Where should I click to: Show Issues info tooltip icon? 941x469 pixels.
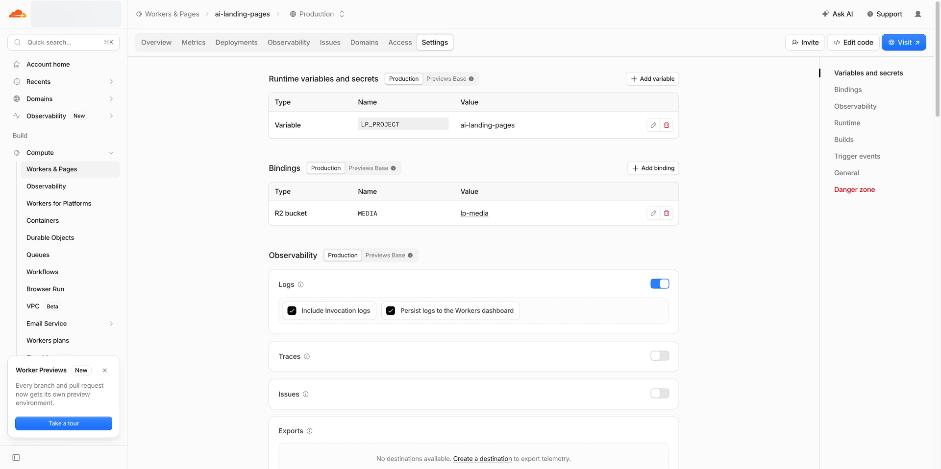pyautogui.click(x=305, y=394)
